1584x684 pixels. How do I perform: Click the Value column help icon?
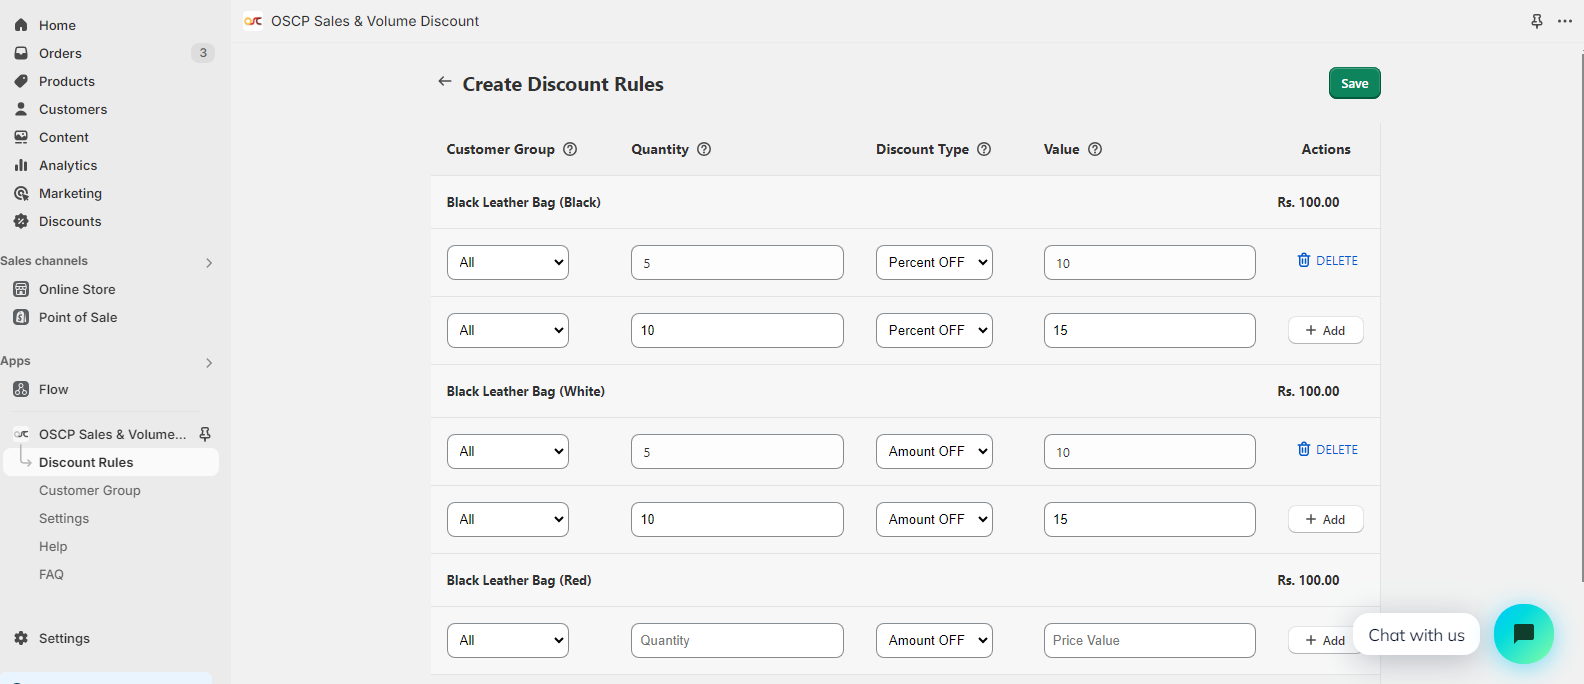[x=1095, y=149]
